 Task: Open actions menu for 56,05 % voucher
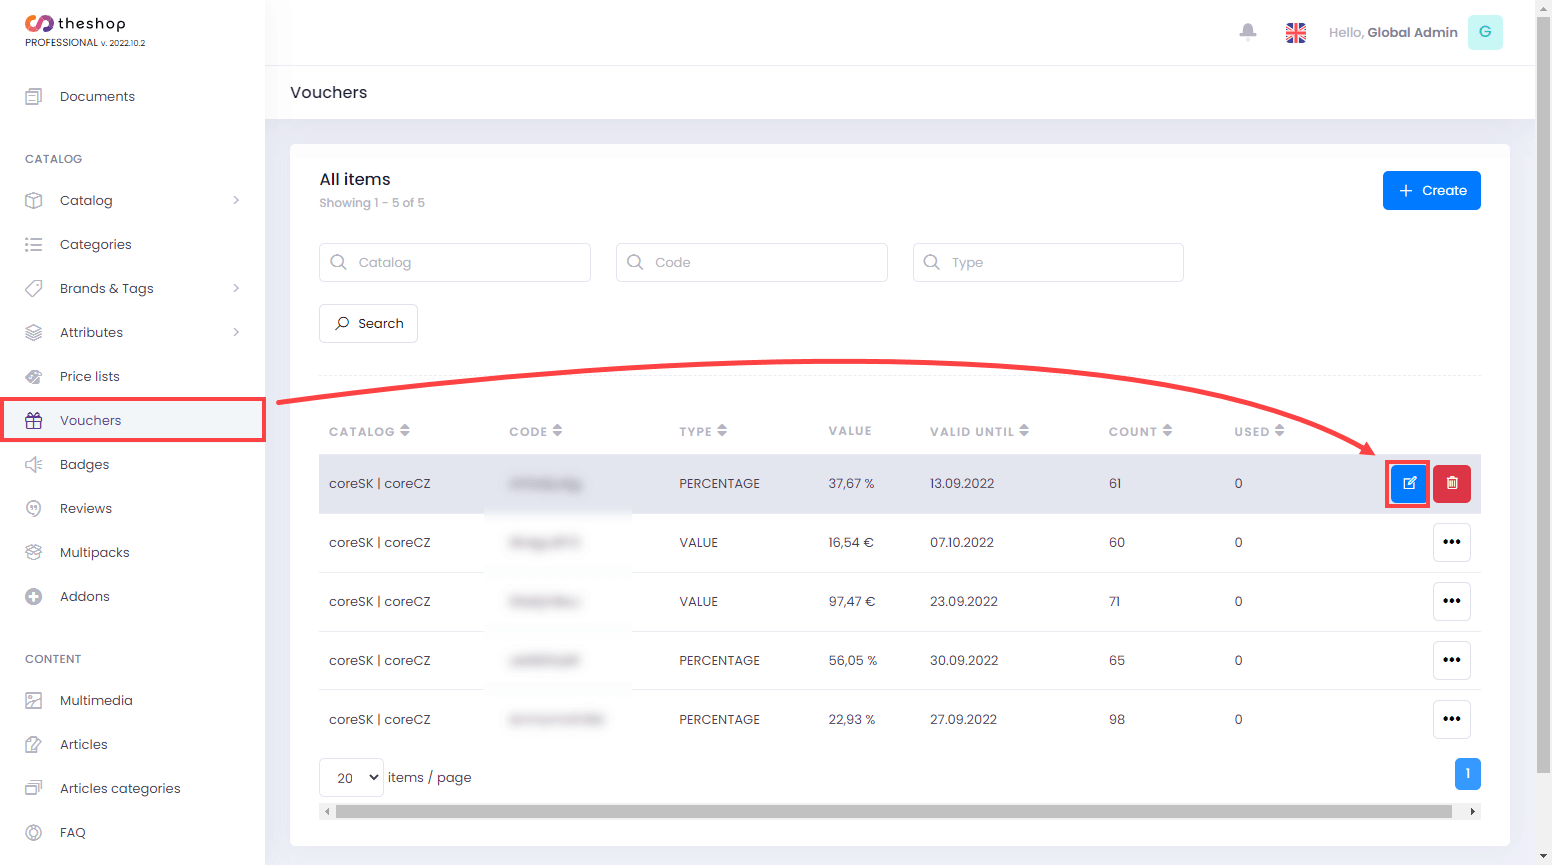[1452, 660]
